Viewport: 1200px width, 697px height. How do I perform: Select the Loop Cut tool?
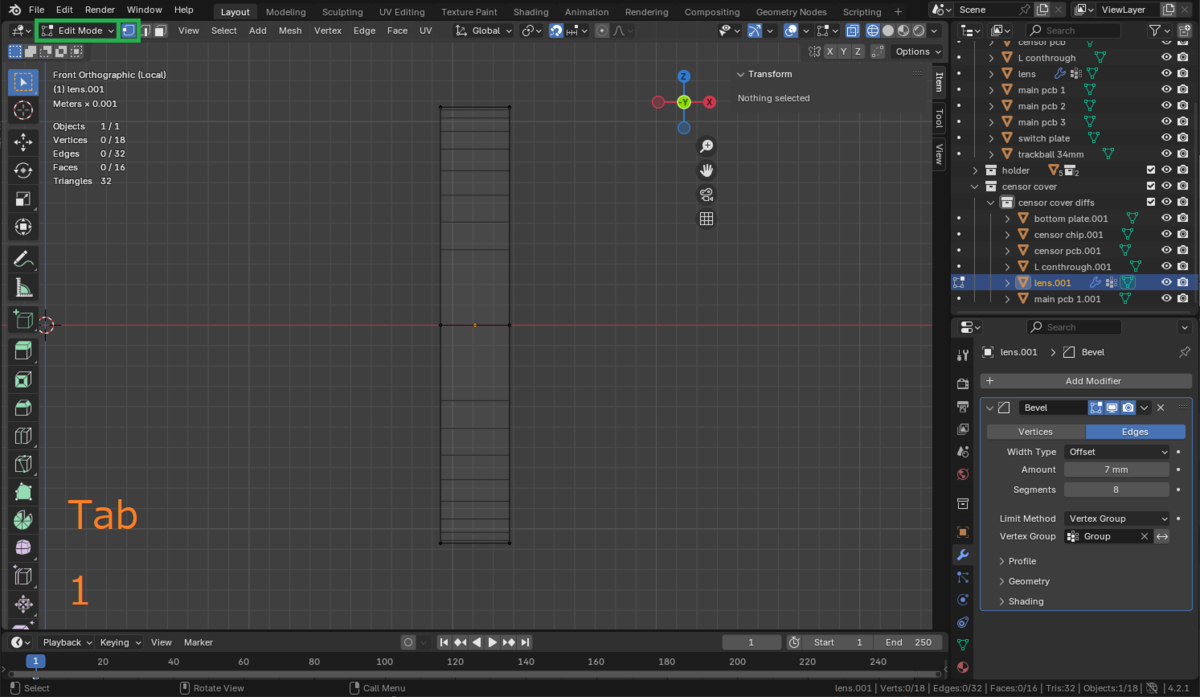click(23, 436)
